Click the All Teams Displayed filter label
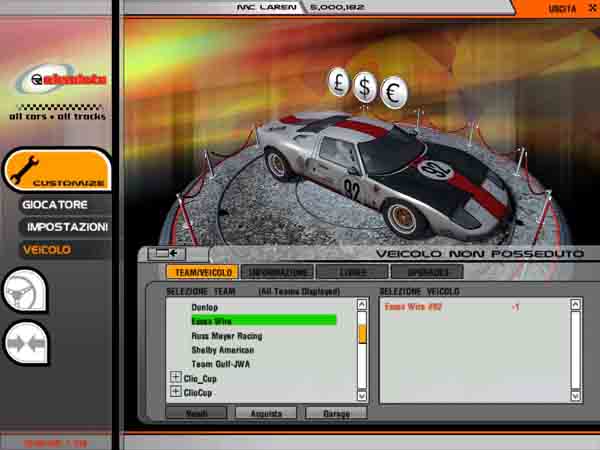This screenshot has height=450, width=600. pos(299,292)
